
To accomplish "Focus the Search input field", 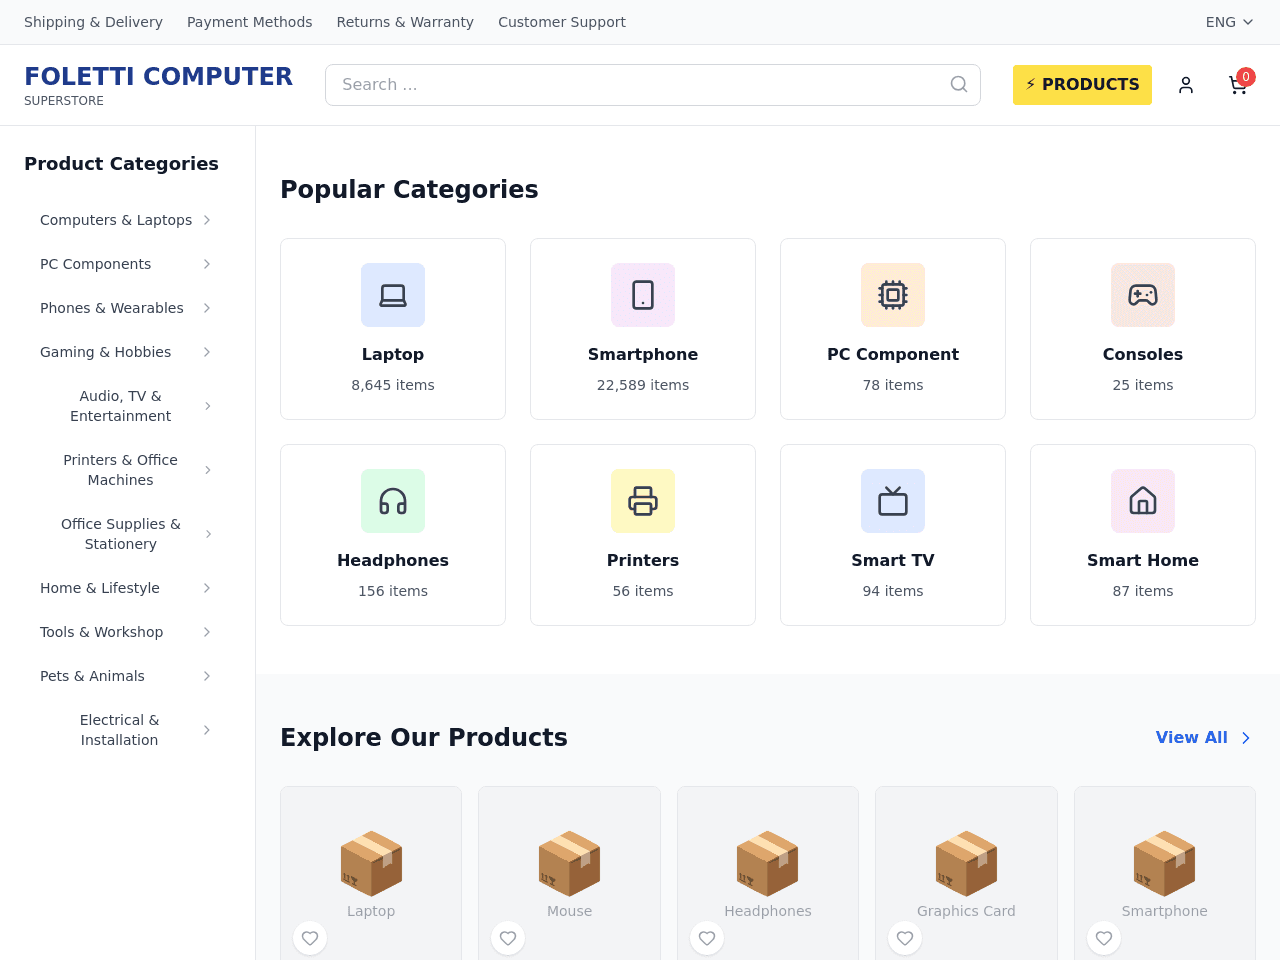I will click(653, 85).
